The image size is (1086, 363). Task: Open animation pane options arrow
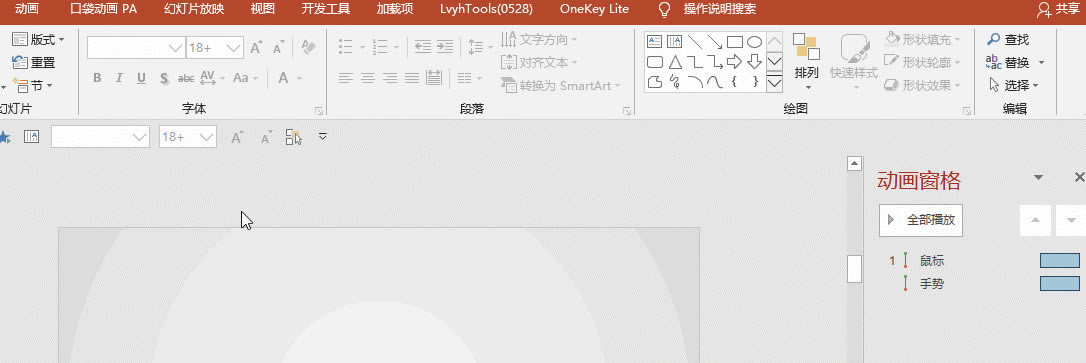click(1038, 178)
